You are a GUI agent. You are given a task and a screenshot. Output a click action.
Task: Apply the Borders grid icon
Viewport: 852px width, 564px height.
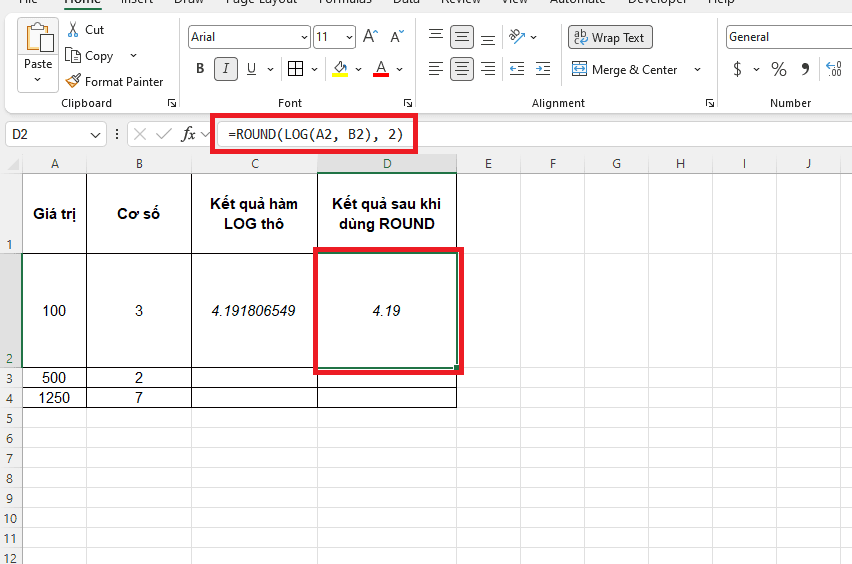tap(296, 68)
